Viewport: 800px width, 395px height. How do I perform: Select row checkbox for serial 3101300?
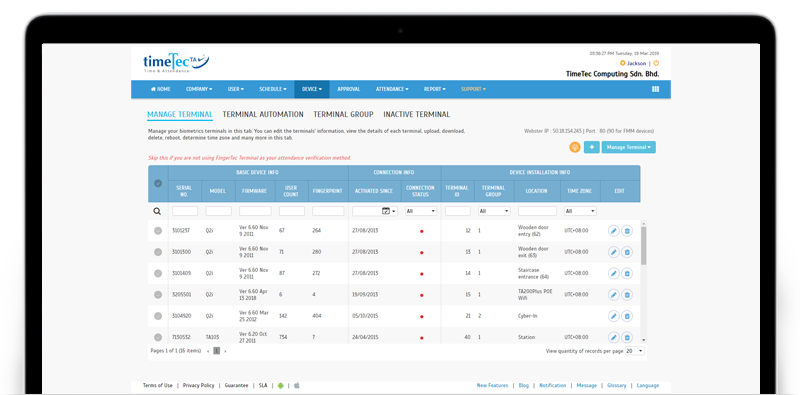pos(158,252)
